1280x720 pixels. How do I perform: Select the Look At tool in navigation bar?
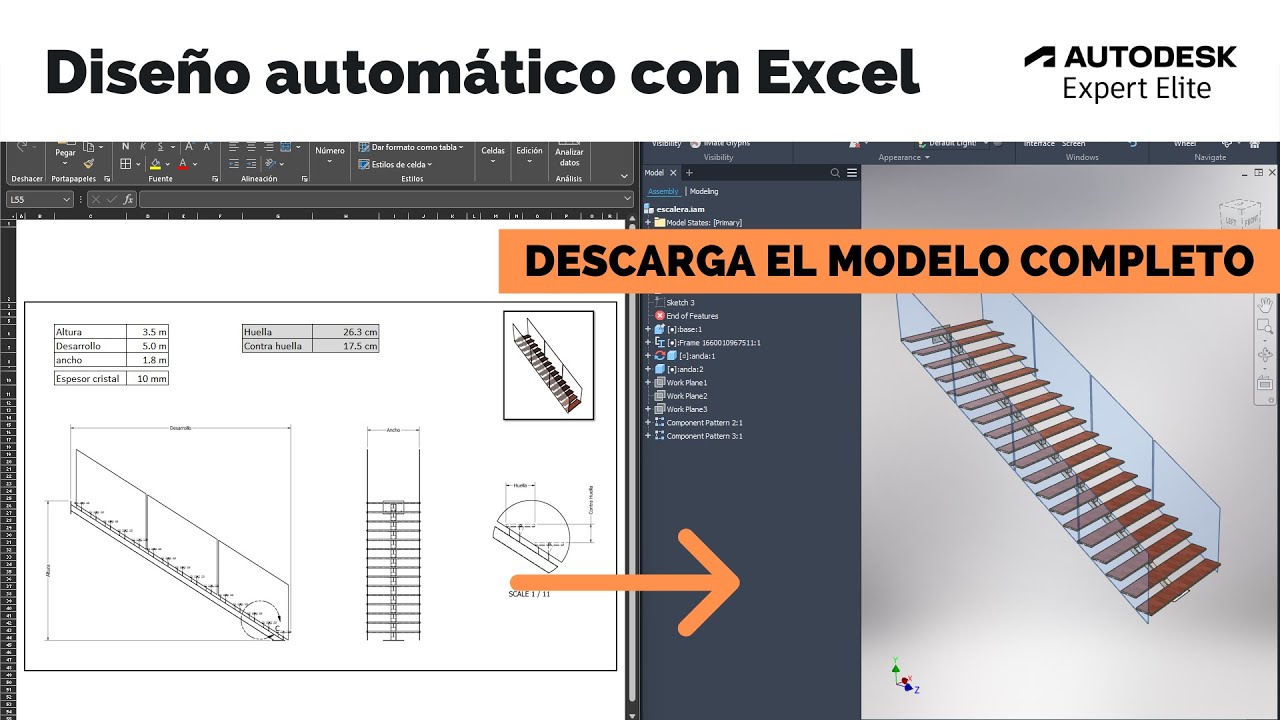[x=1265, y=382]
